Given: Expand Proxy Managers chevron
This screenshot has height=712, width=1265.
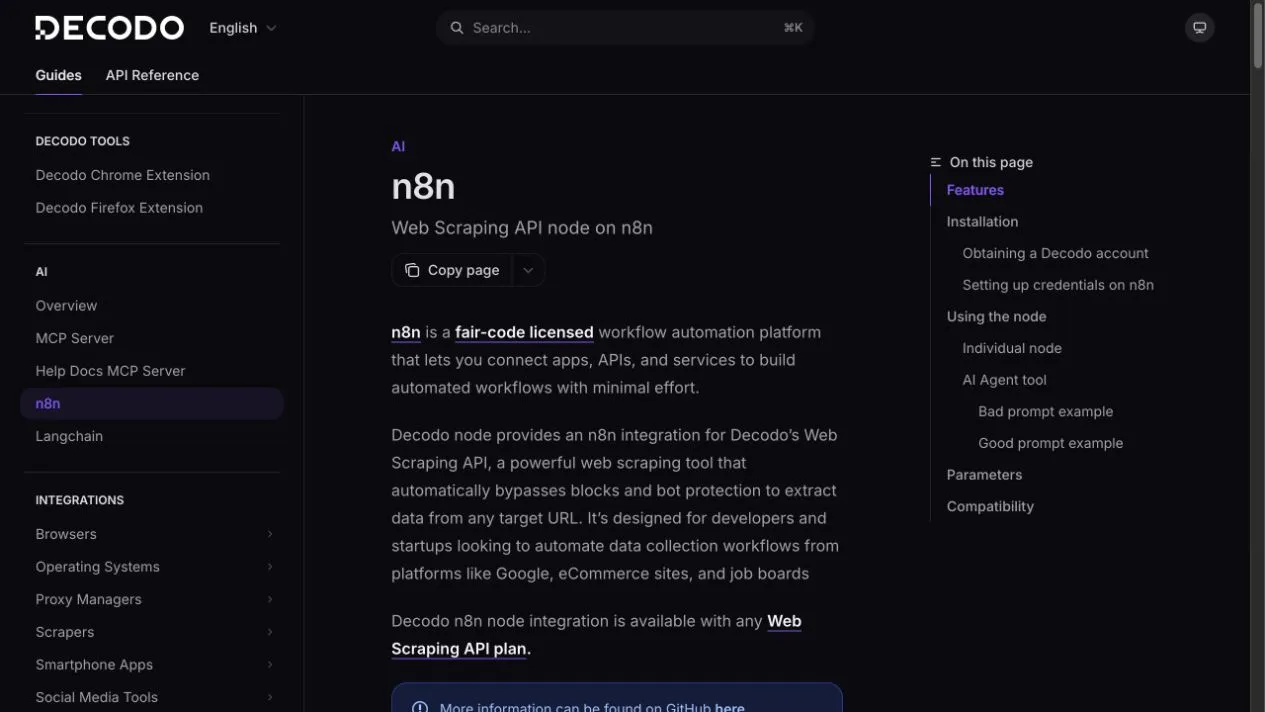Looking at the screenshot, I should (270, 600).
